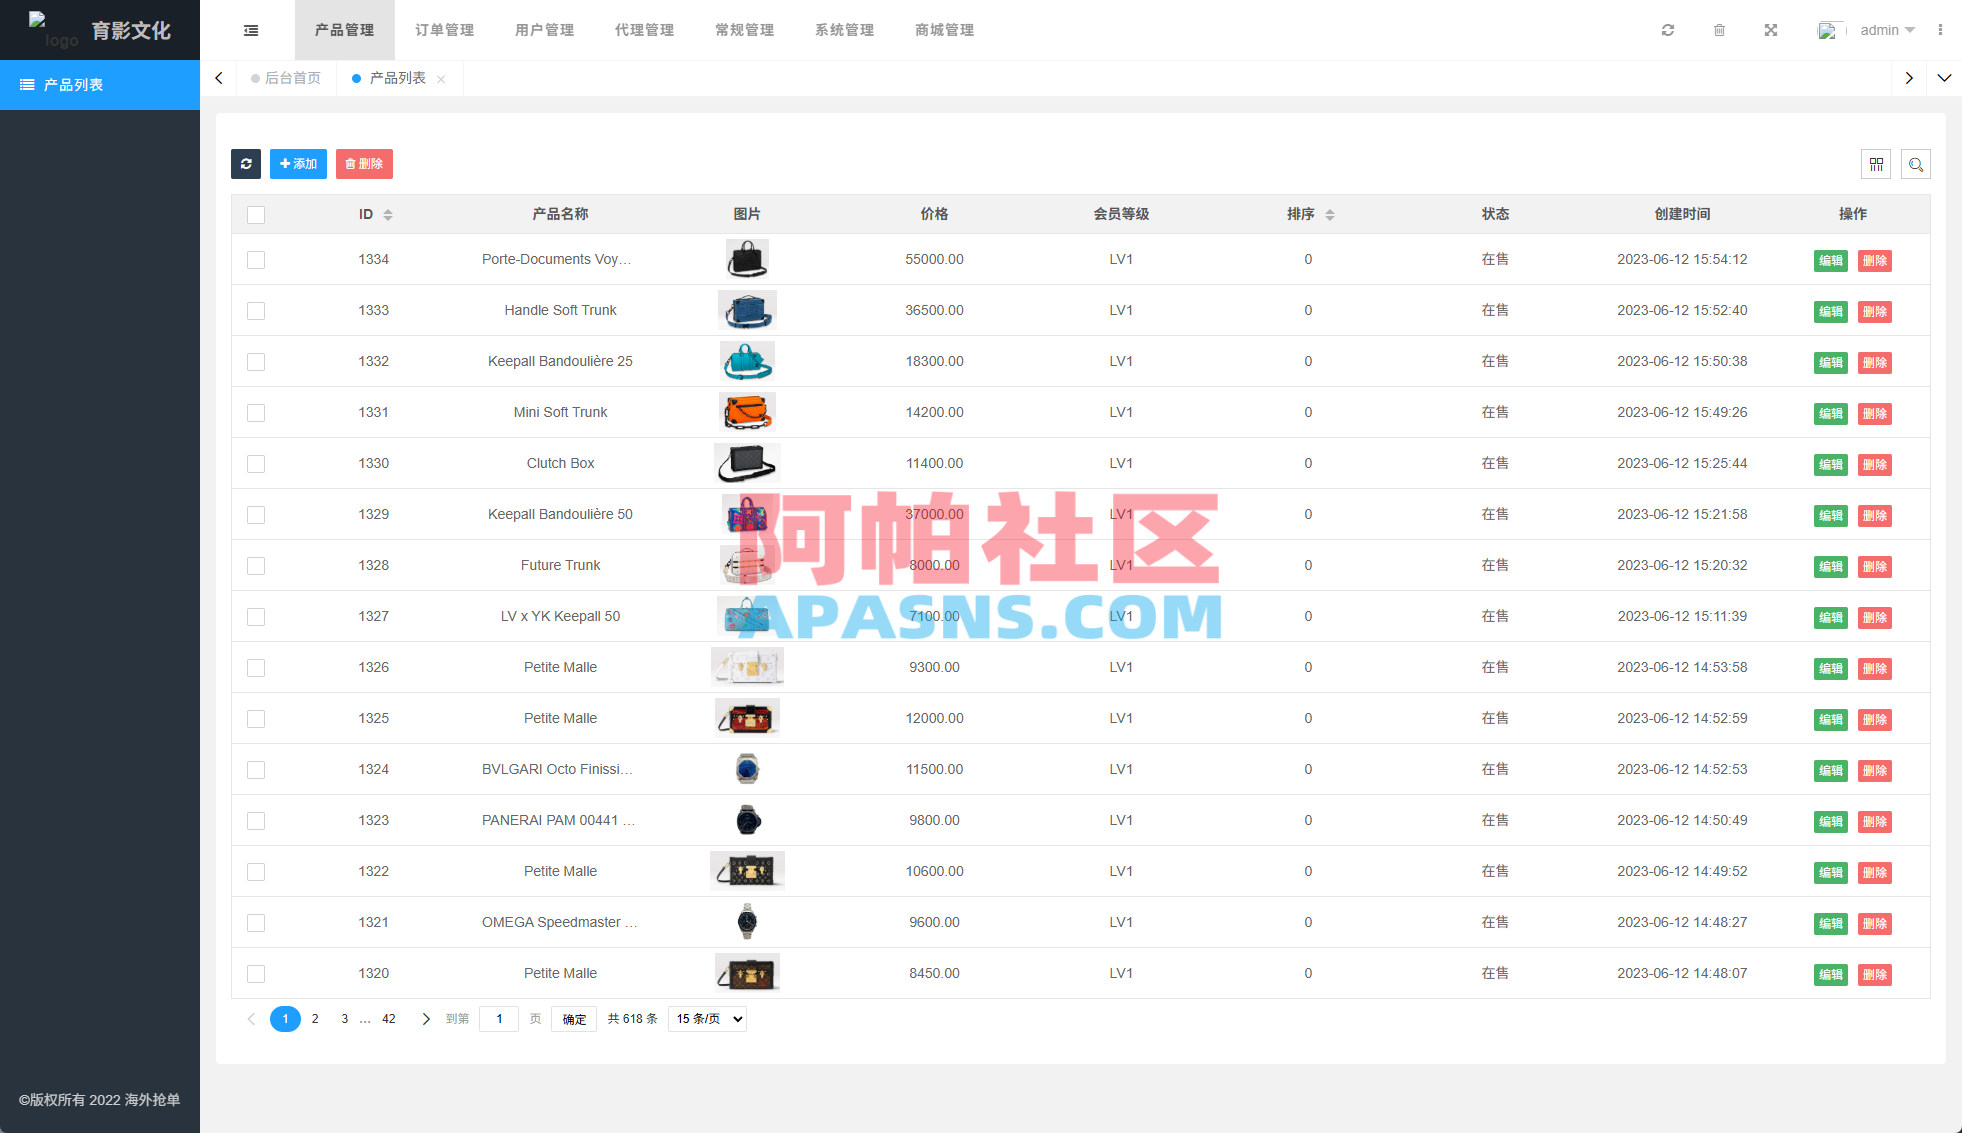This screenshot has height=1133, width=1962.
Task: Switch to the 订单管理 menu
Action: tap(444, 30)
